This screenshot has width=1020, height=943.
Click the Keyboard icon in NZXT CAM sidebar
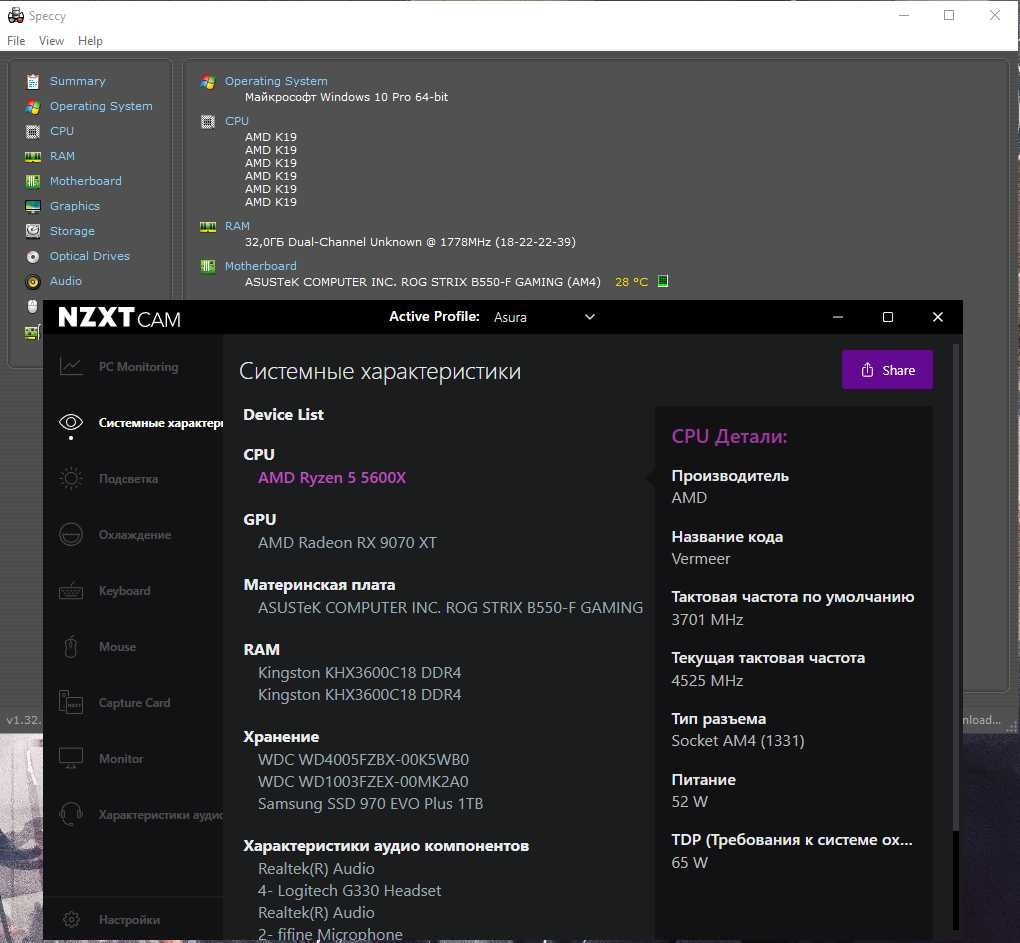pyautogui.click(x=71, y=591)
